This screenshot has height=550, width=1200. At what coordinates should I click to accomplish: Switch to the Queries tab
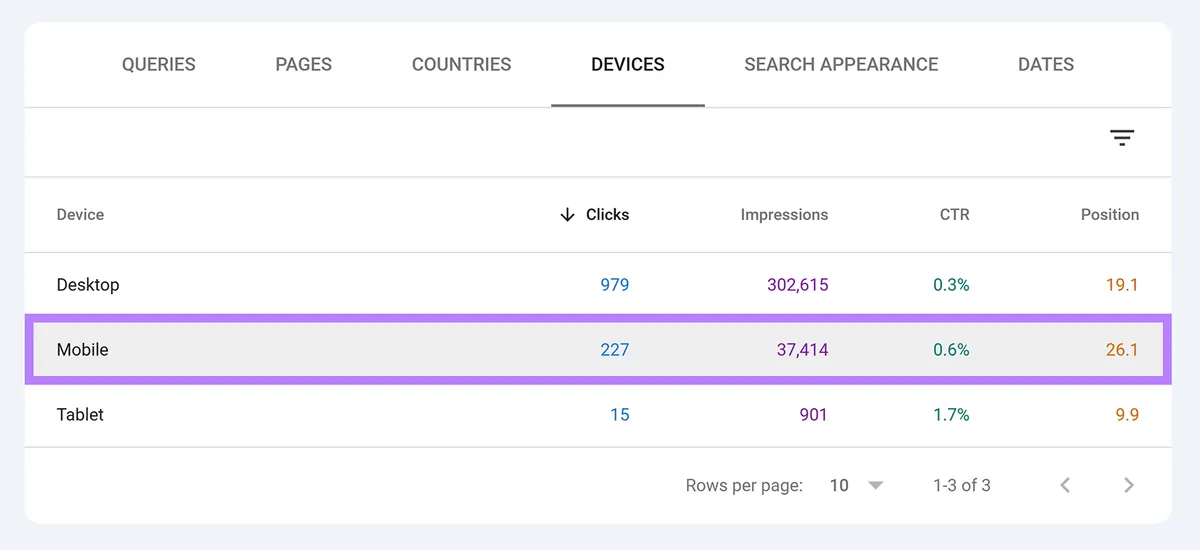tap(159, 64)
